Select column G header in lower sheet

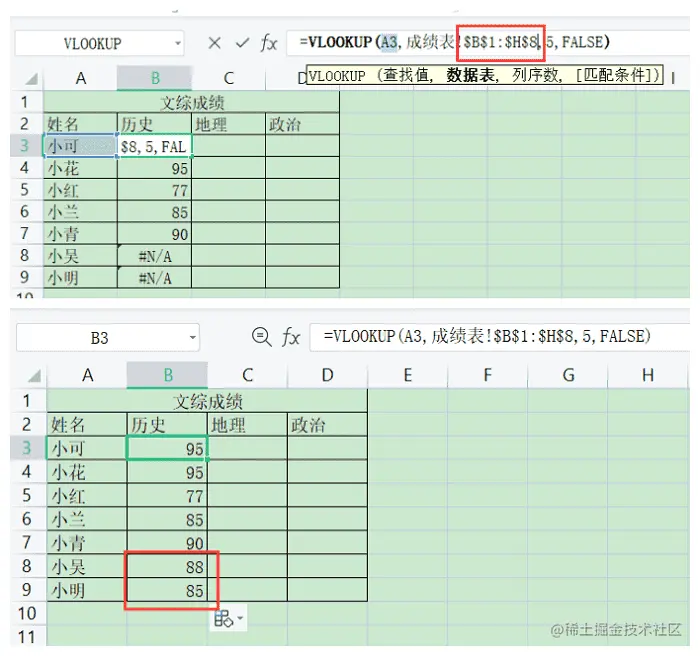click(x=568, y=375)
